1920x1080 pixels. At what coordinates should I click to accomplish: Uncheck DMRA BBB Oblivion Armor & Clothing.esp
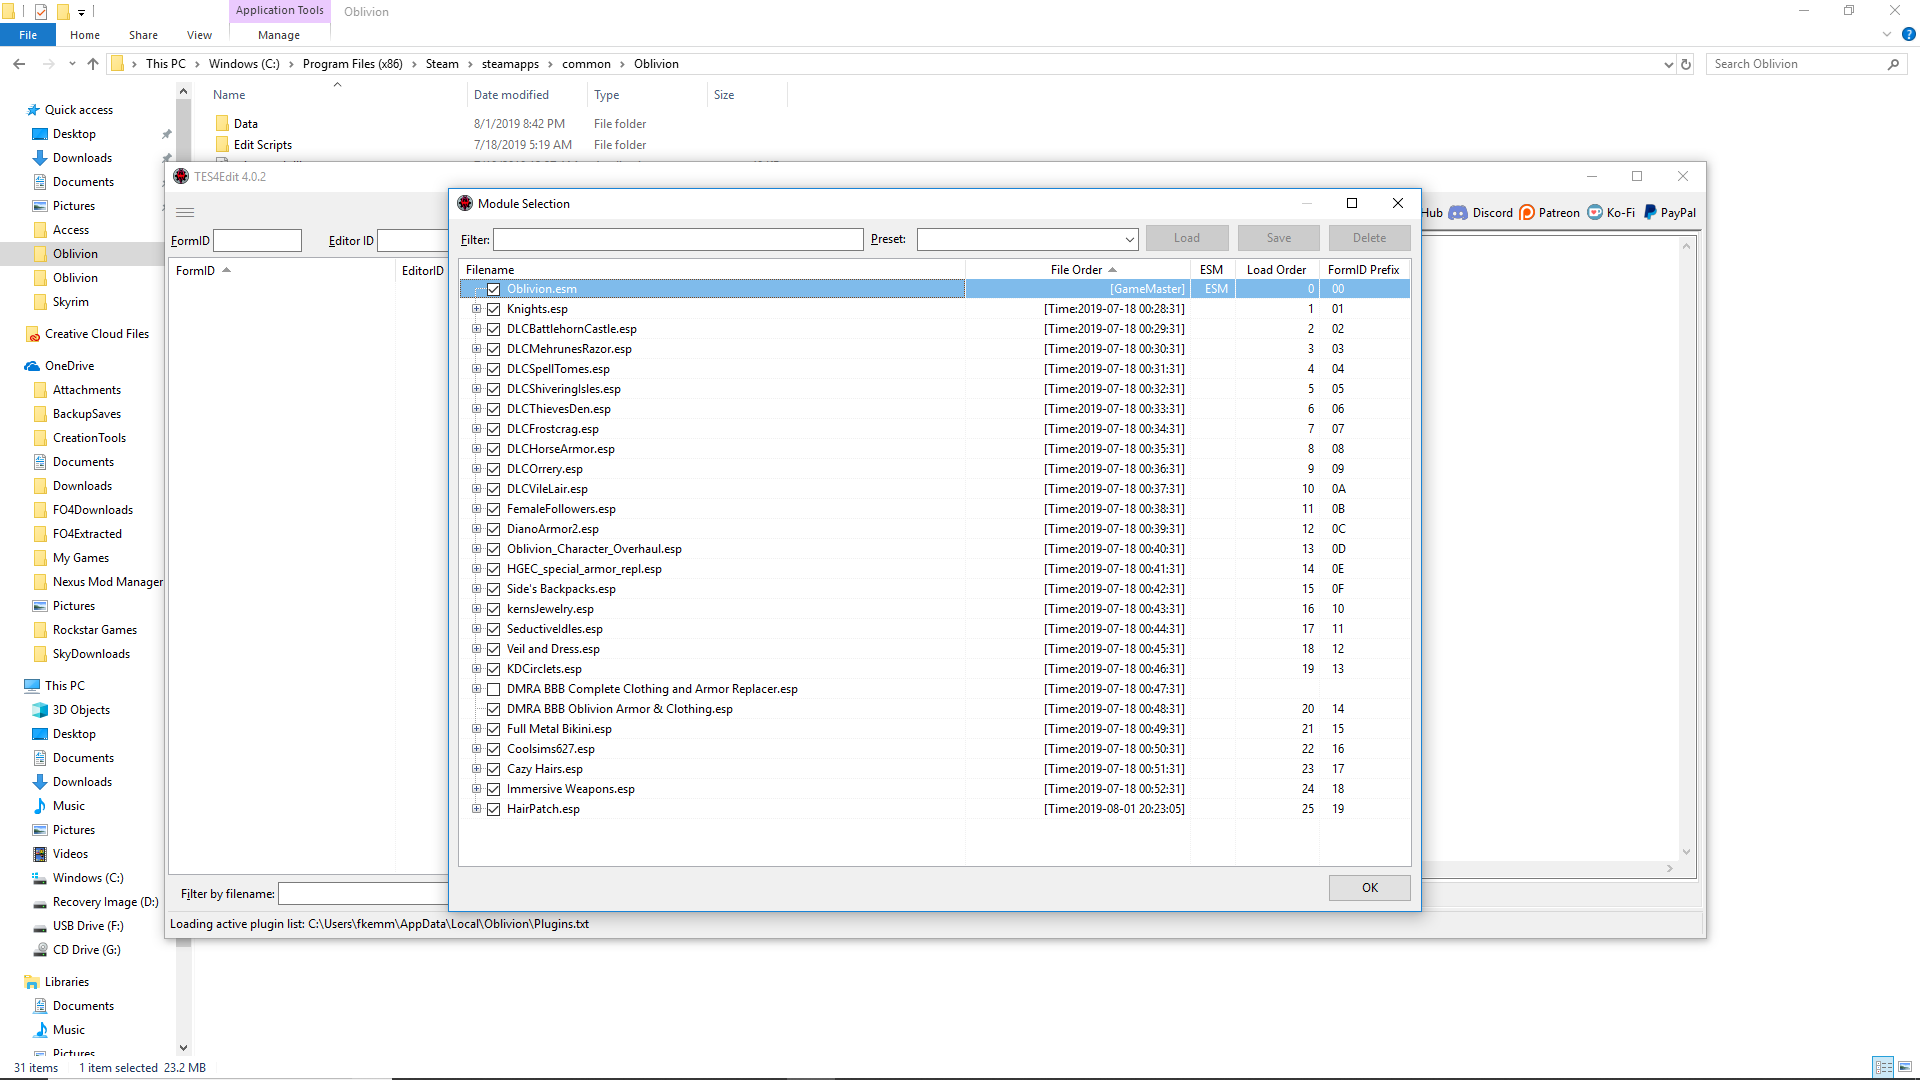(493, 709)
